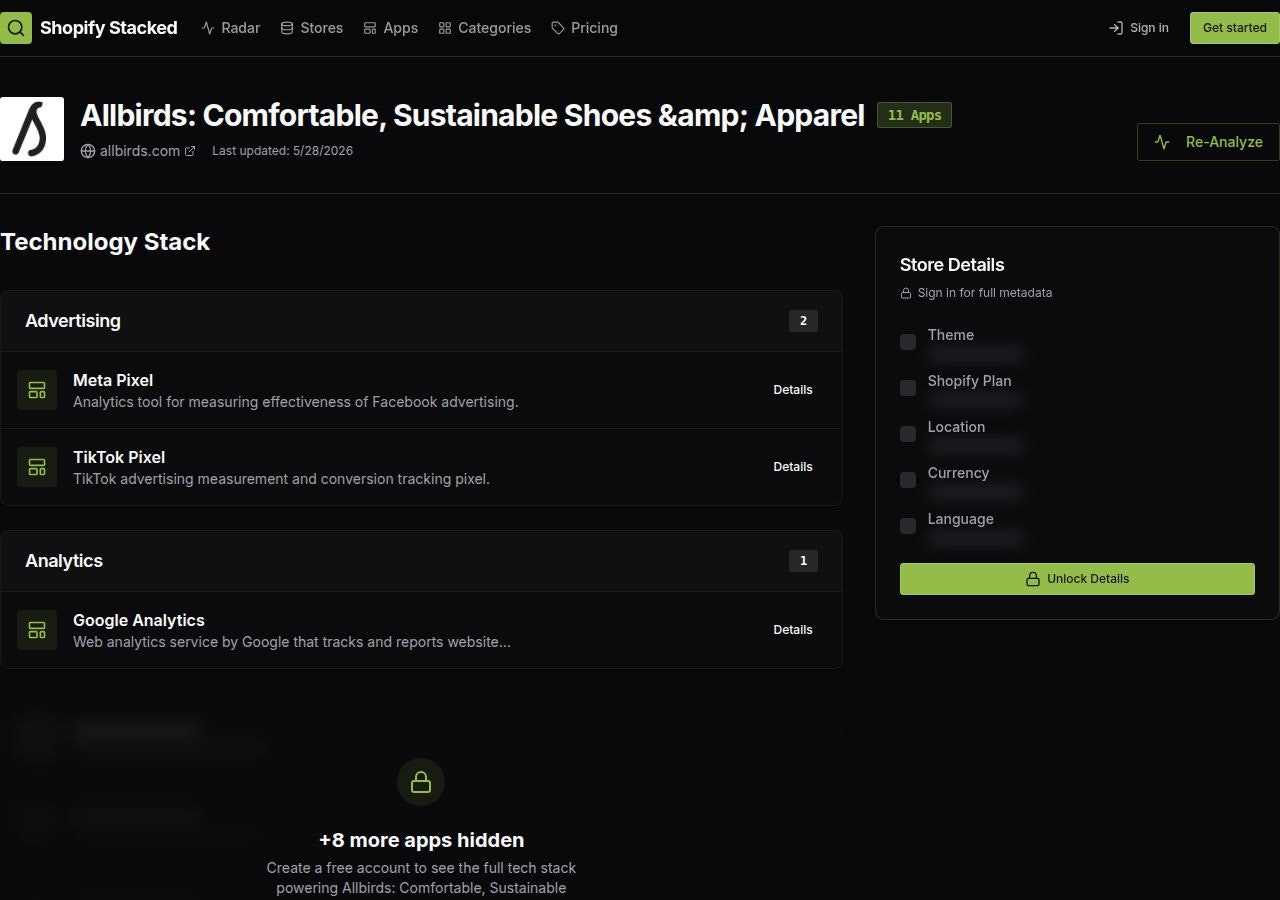This screenshot has width=1280, height=900.
Task: Click the Analytics count badge showing 1
Action: click(x=803, y=561)
